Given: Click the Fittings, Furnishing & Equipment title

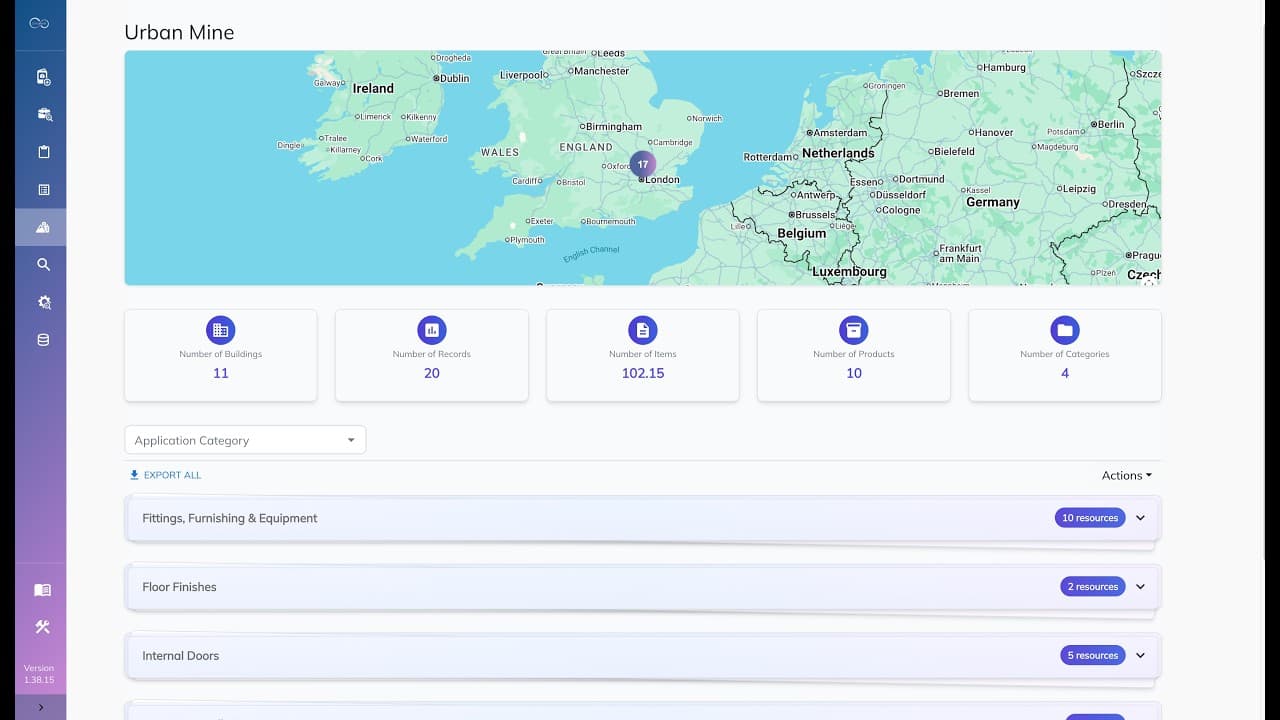Looking at the screenshot, I should click(230, 518).
